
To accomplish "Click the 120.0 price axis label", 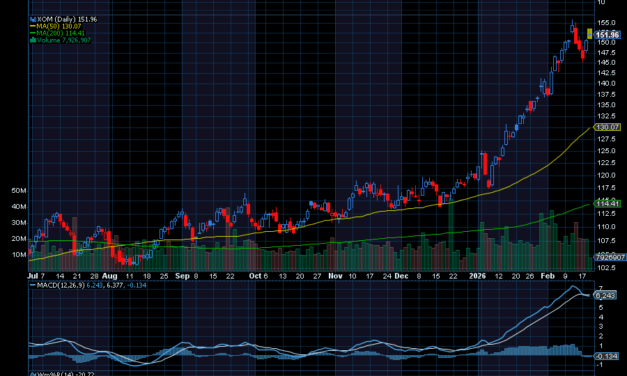I will tap(606, 175).
